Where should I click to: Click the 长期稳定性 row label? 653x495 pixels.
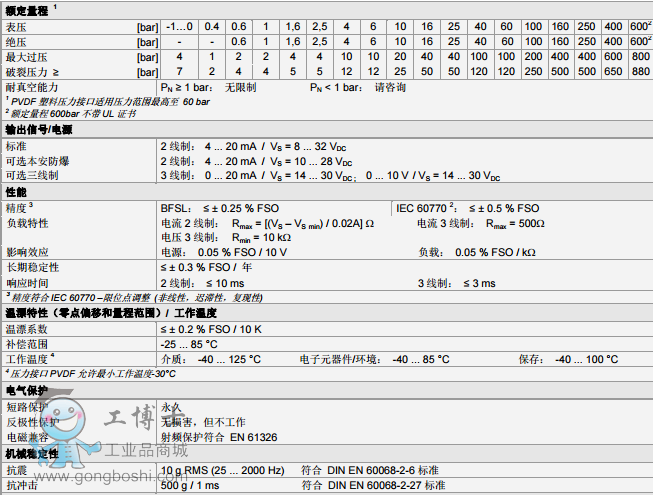point(32,267)
